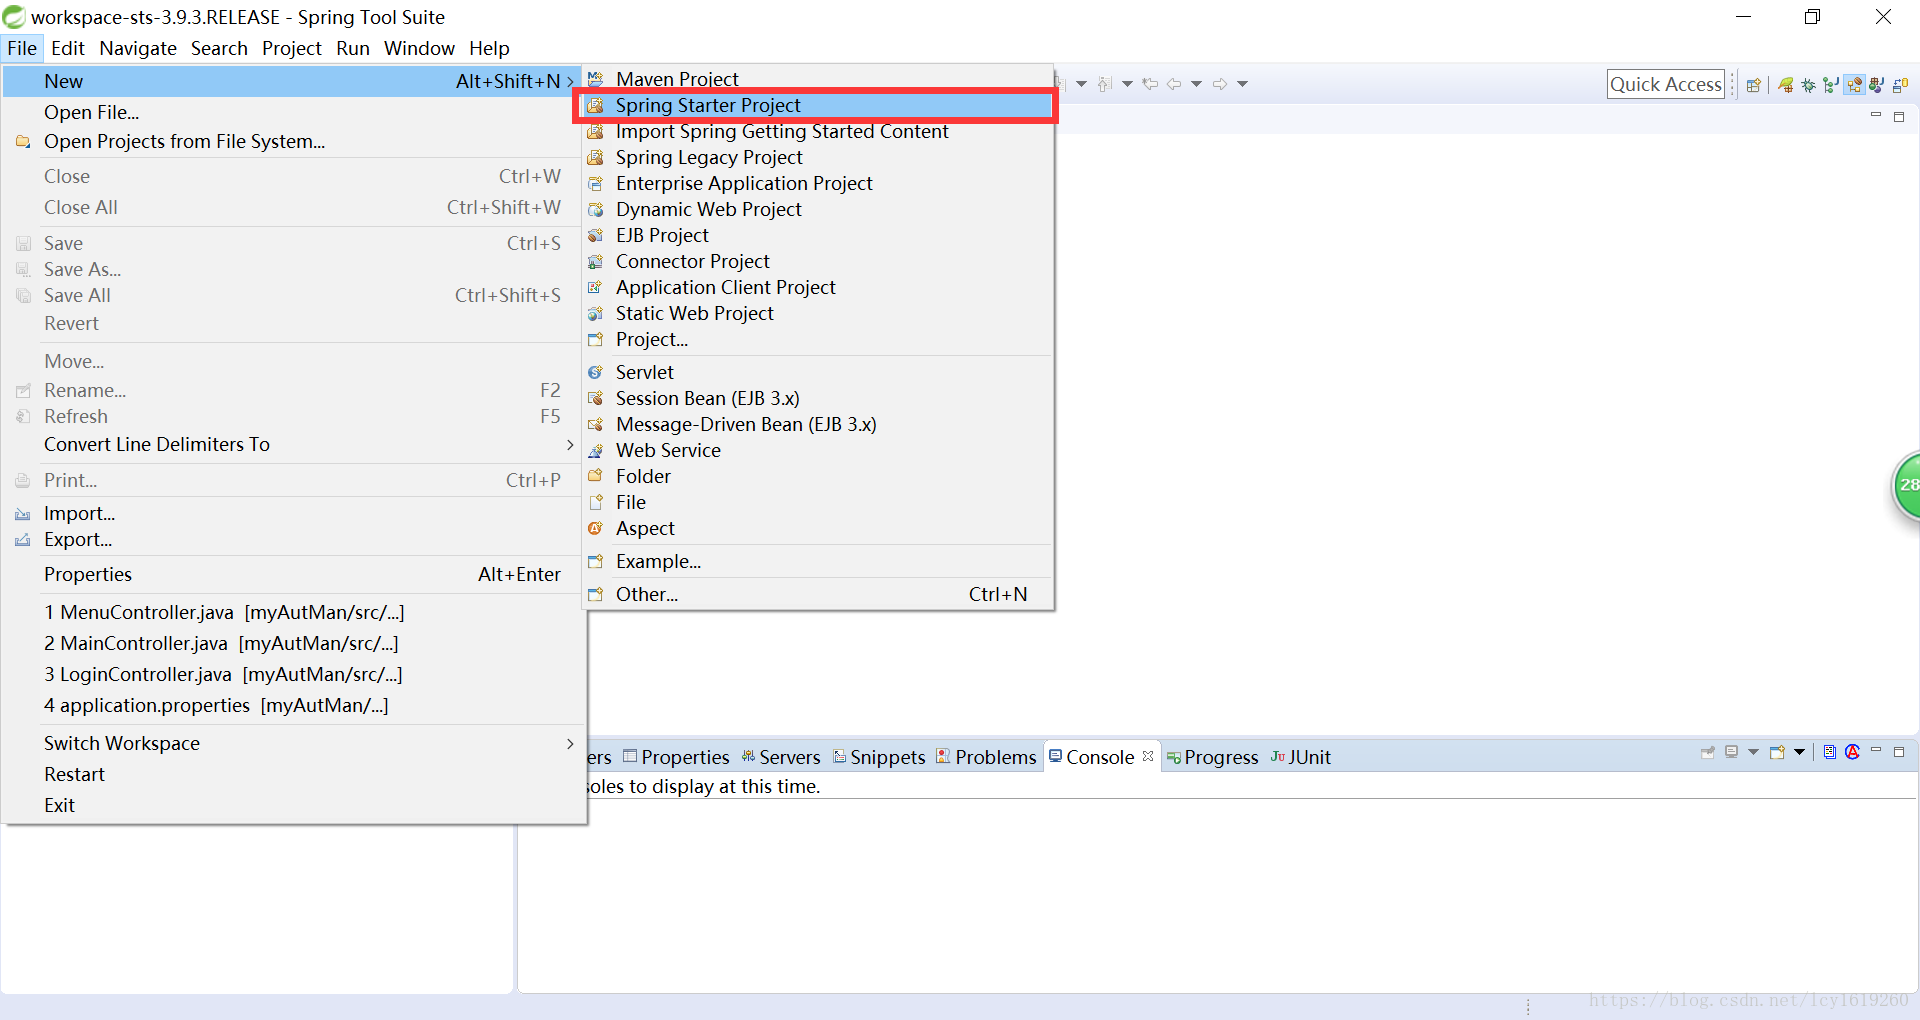The height and width of the screenshot is (1020, 1920).
Task: Switch to the Problems tab
Action: (x=986, y=757)
